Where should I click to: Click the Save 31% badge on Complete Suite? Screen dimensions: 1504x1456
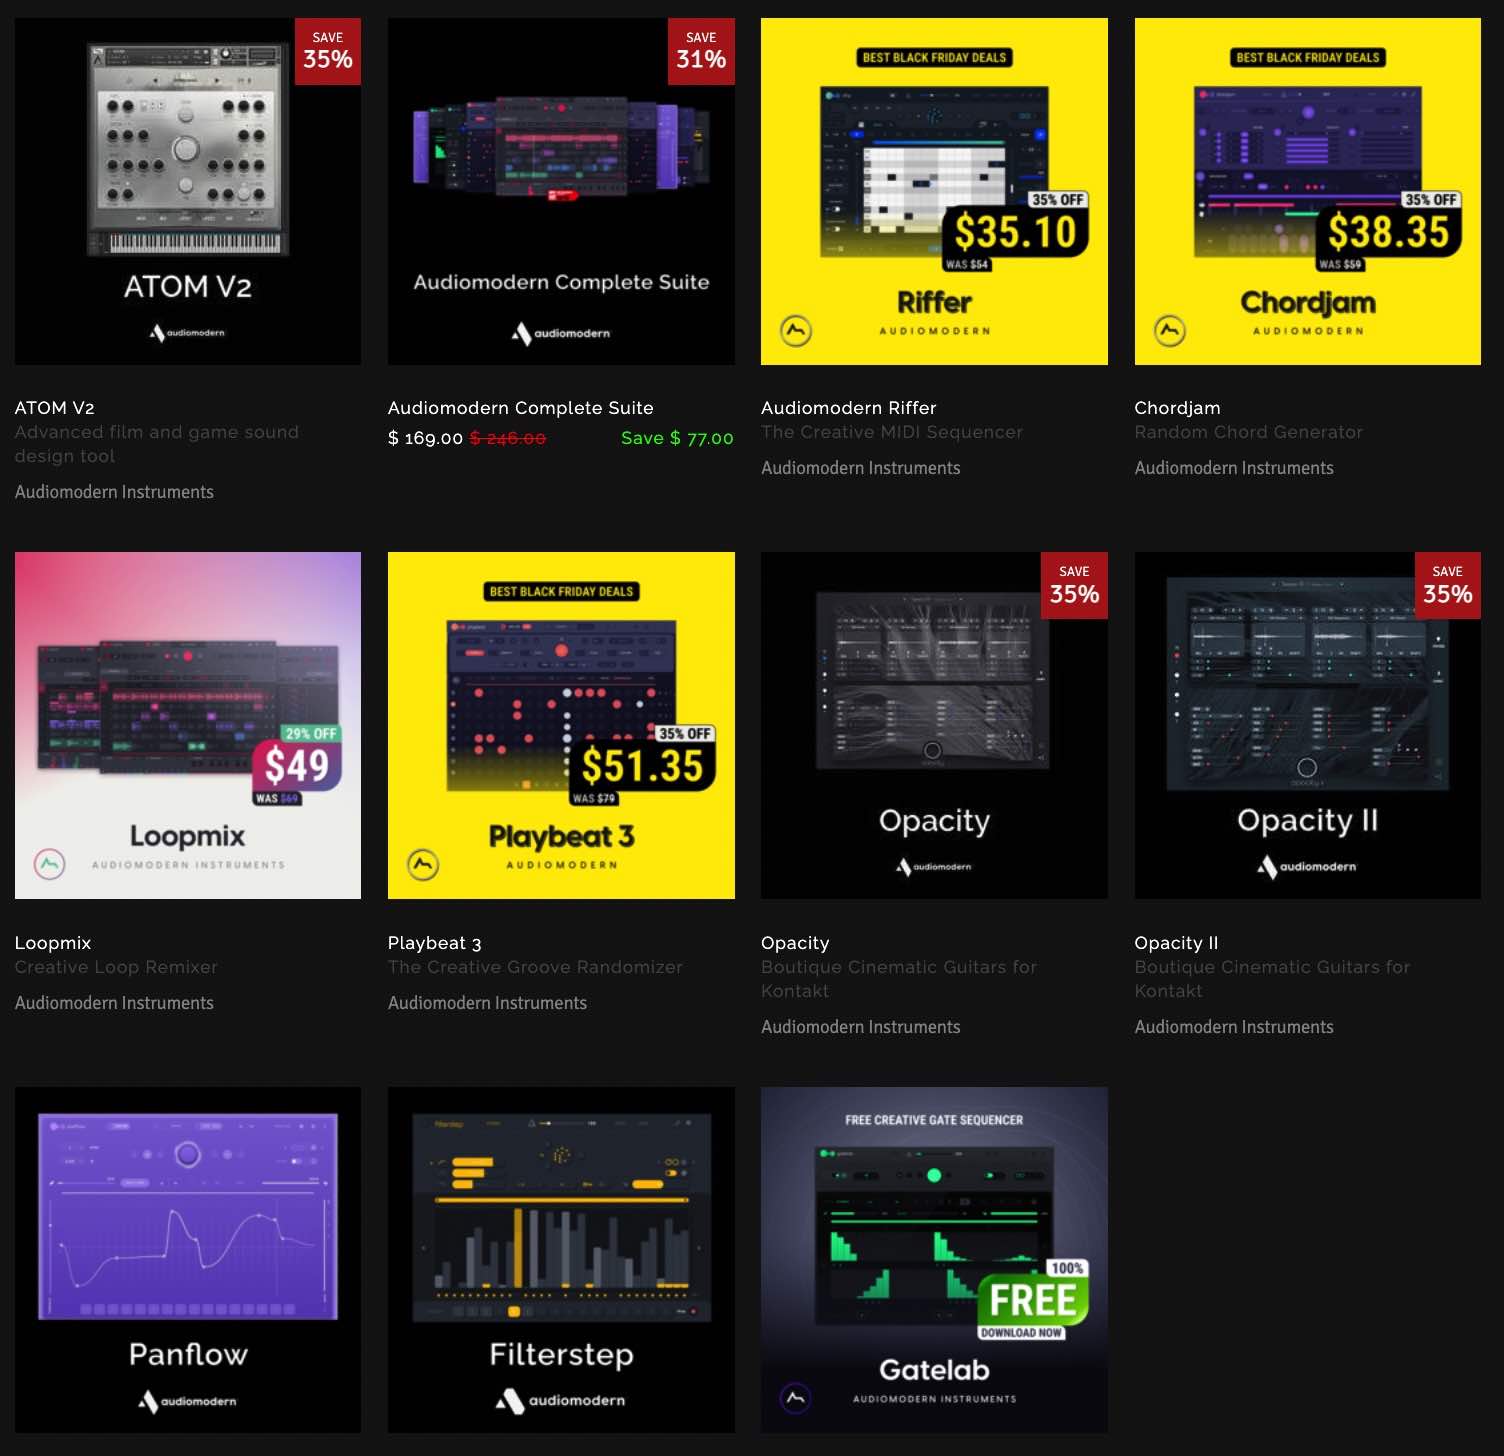(700, 51)
